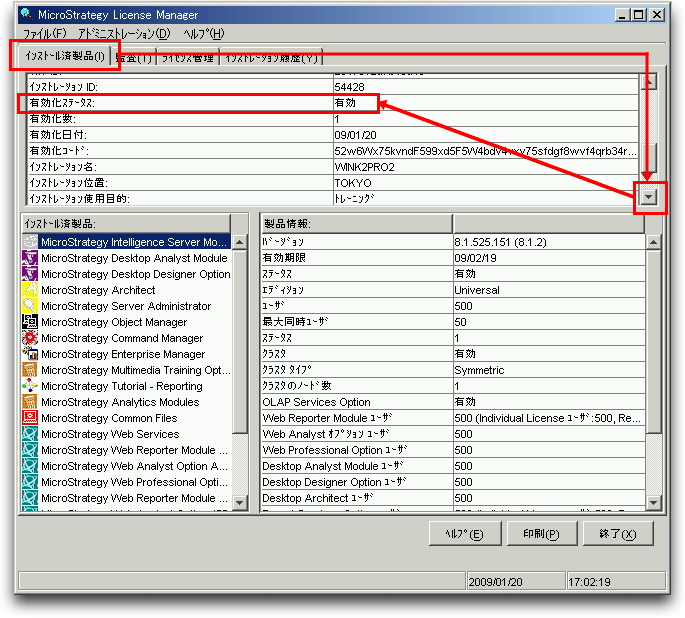Click the TOKYO installation location value
685x618 pixels.
[x=353, y=183]
